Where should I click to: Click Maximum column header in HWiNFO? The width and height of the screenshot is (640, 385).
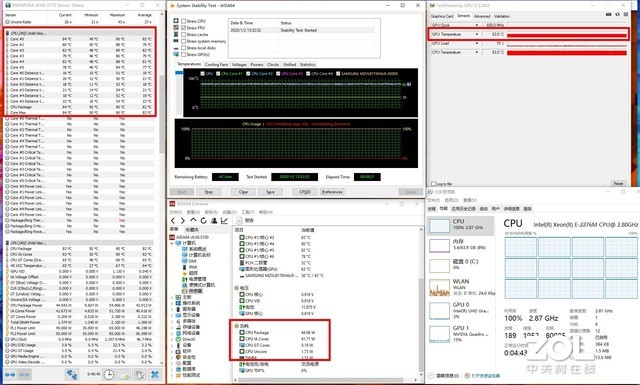pos(117,15)
